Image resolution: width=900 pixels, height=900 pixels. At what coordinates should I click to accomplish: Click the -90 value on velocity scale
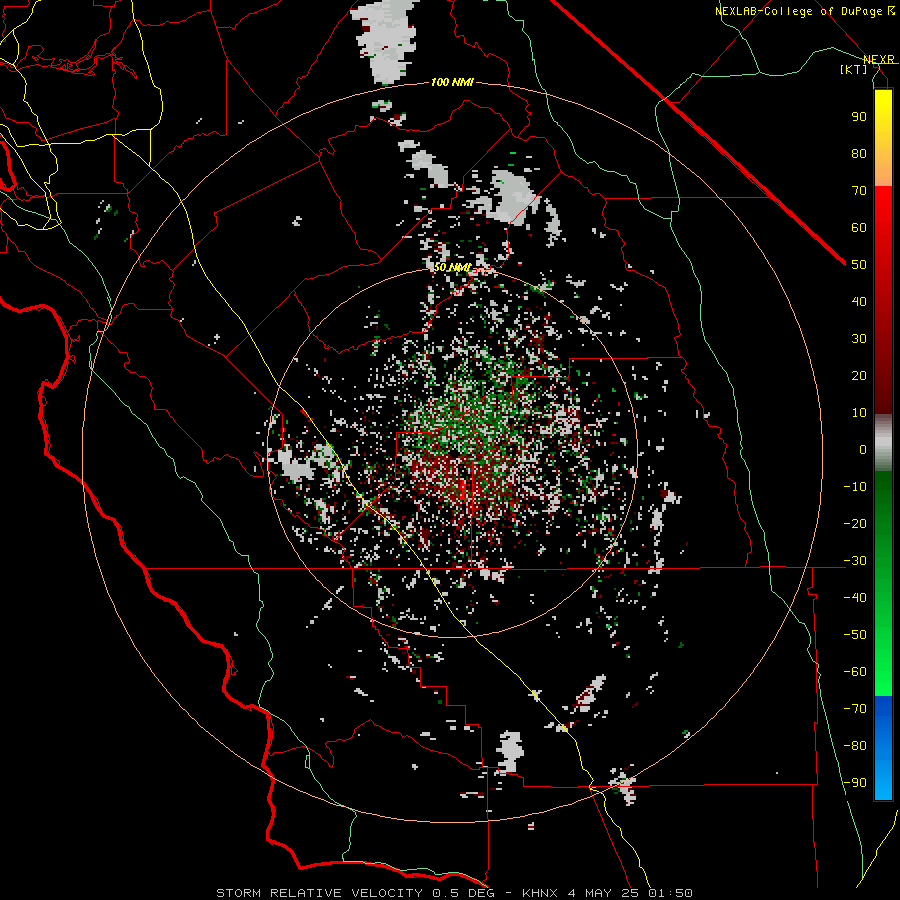[x=855, y=783]
